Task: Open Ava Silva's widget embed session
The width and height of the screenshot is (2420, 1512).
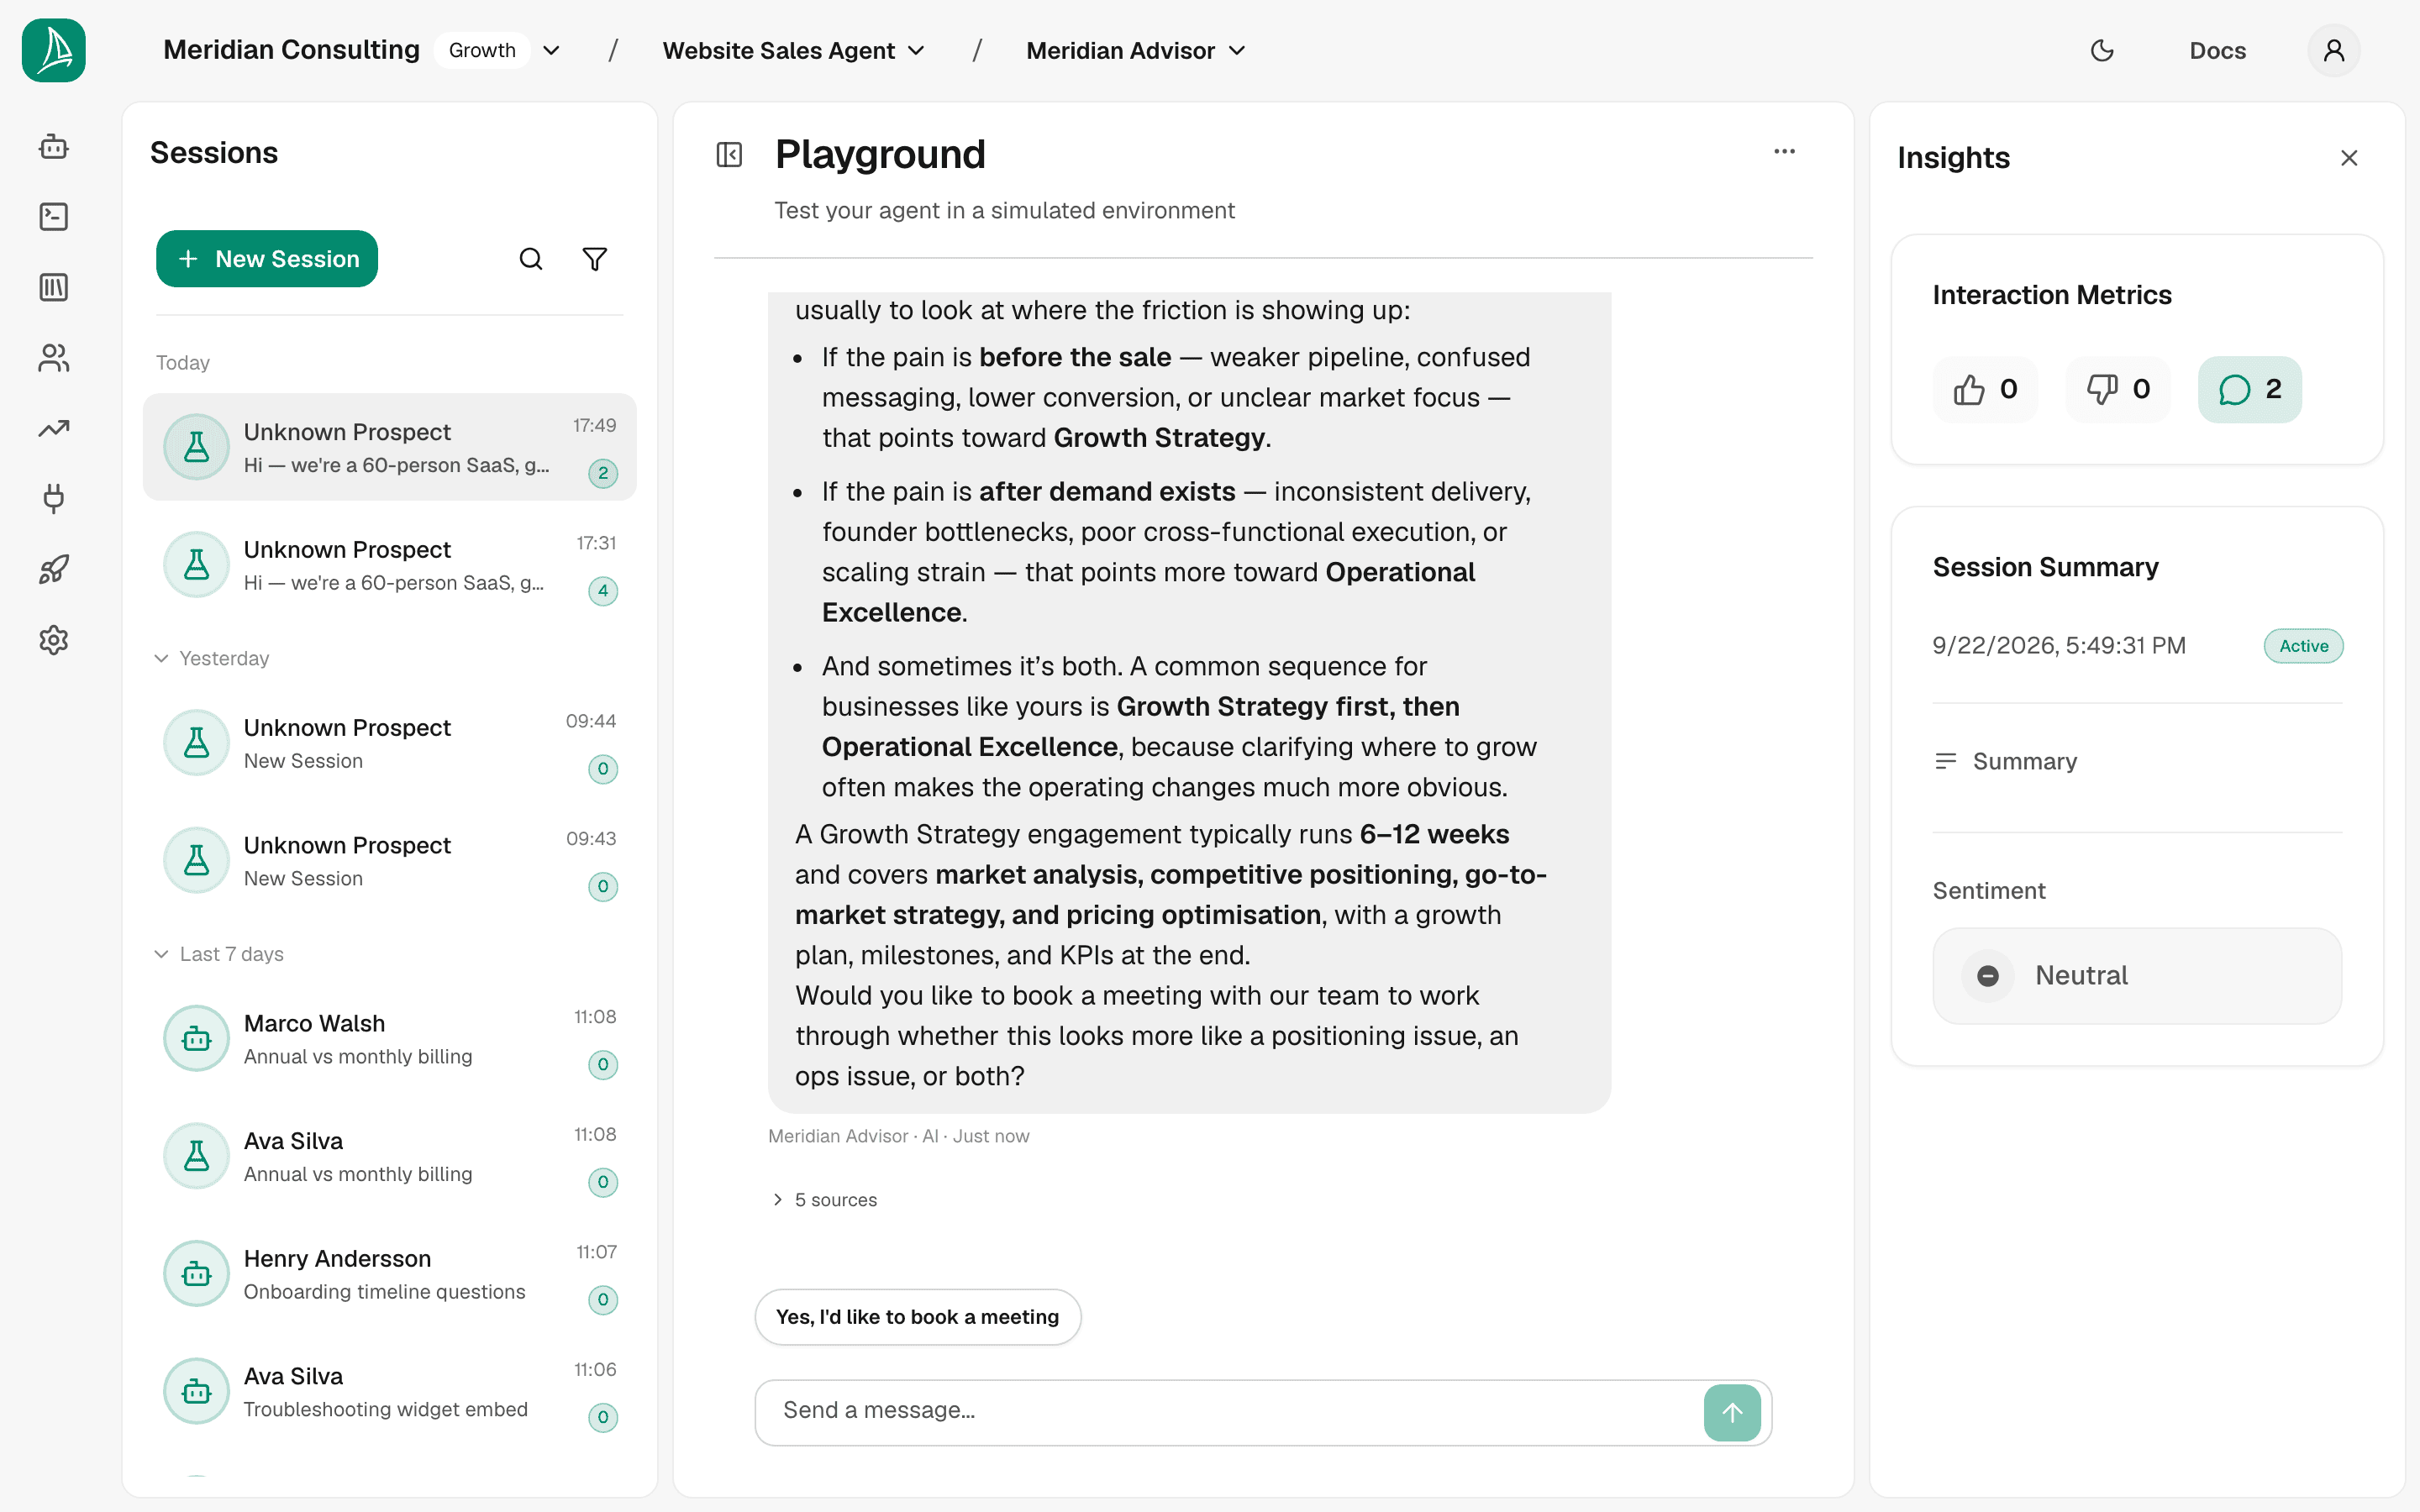Action: [390, 1392]
